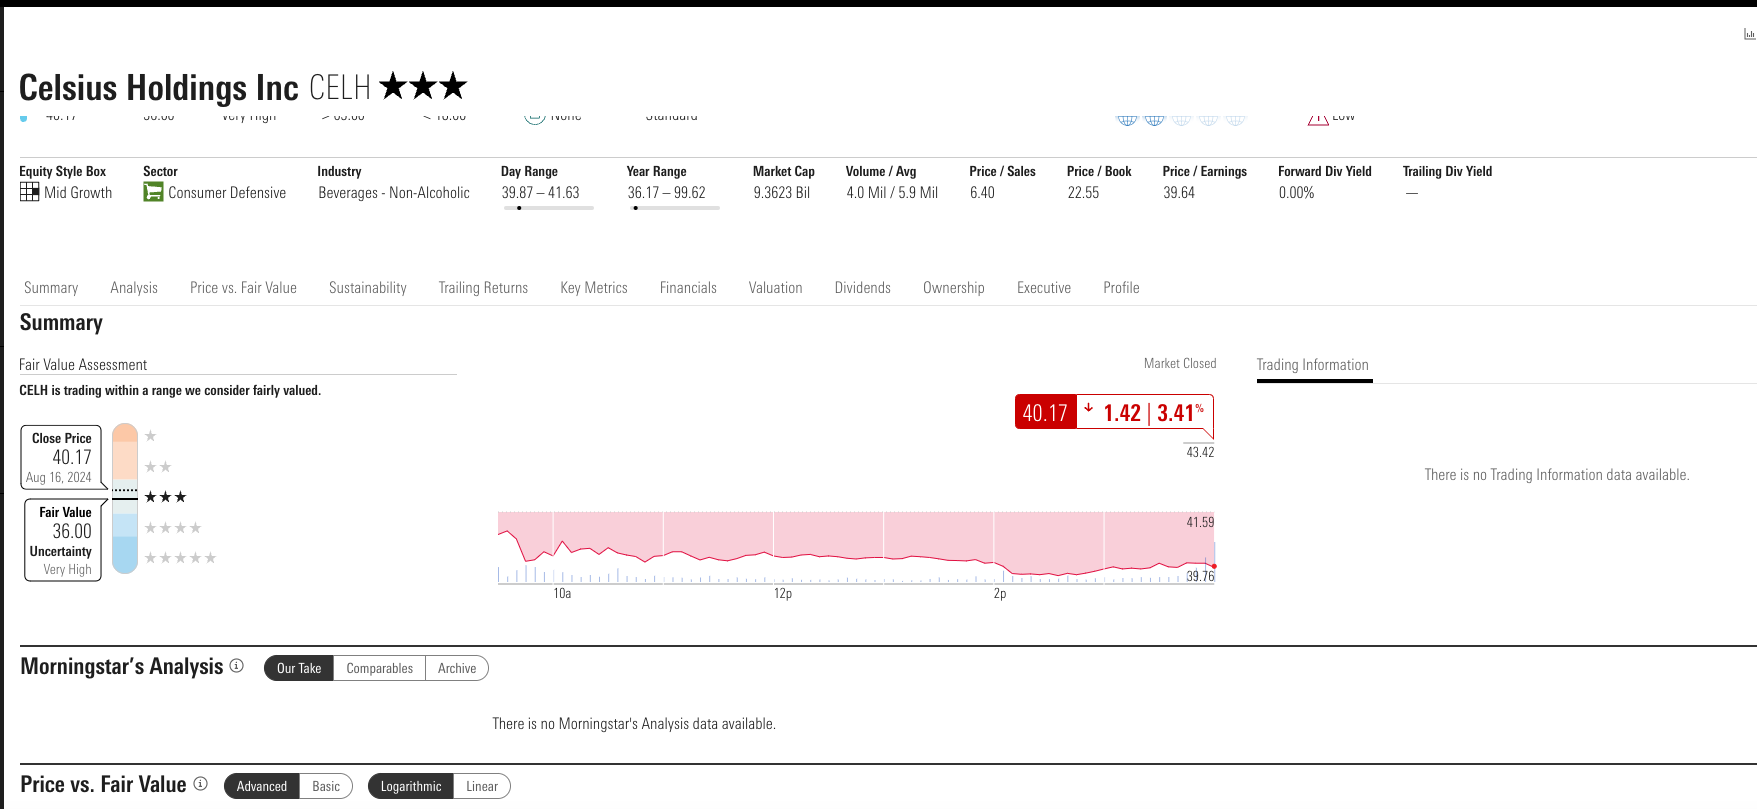Click the Fair Value 36.00 box
This screenshot has width=1757, height=809.
tap(63, 540)
